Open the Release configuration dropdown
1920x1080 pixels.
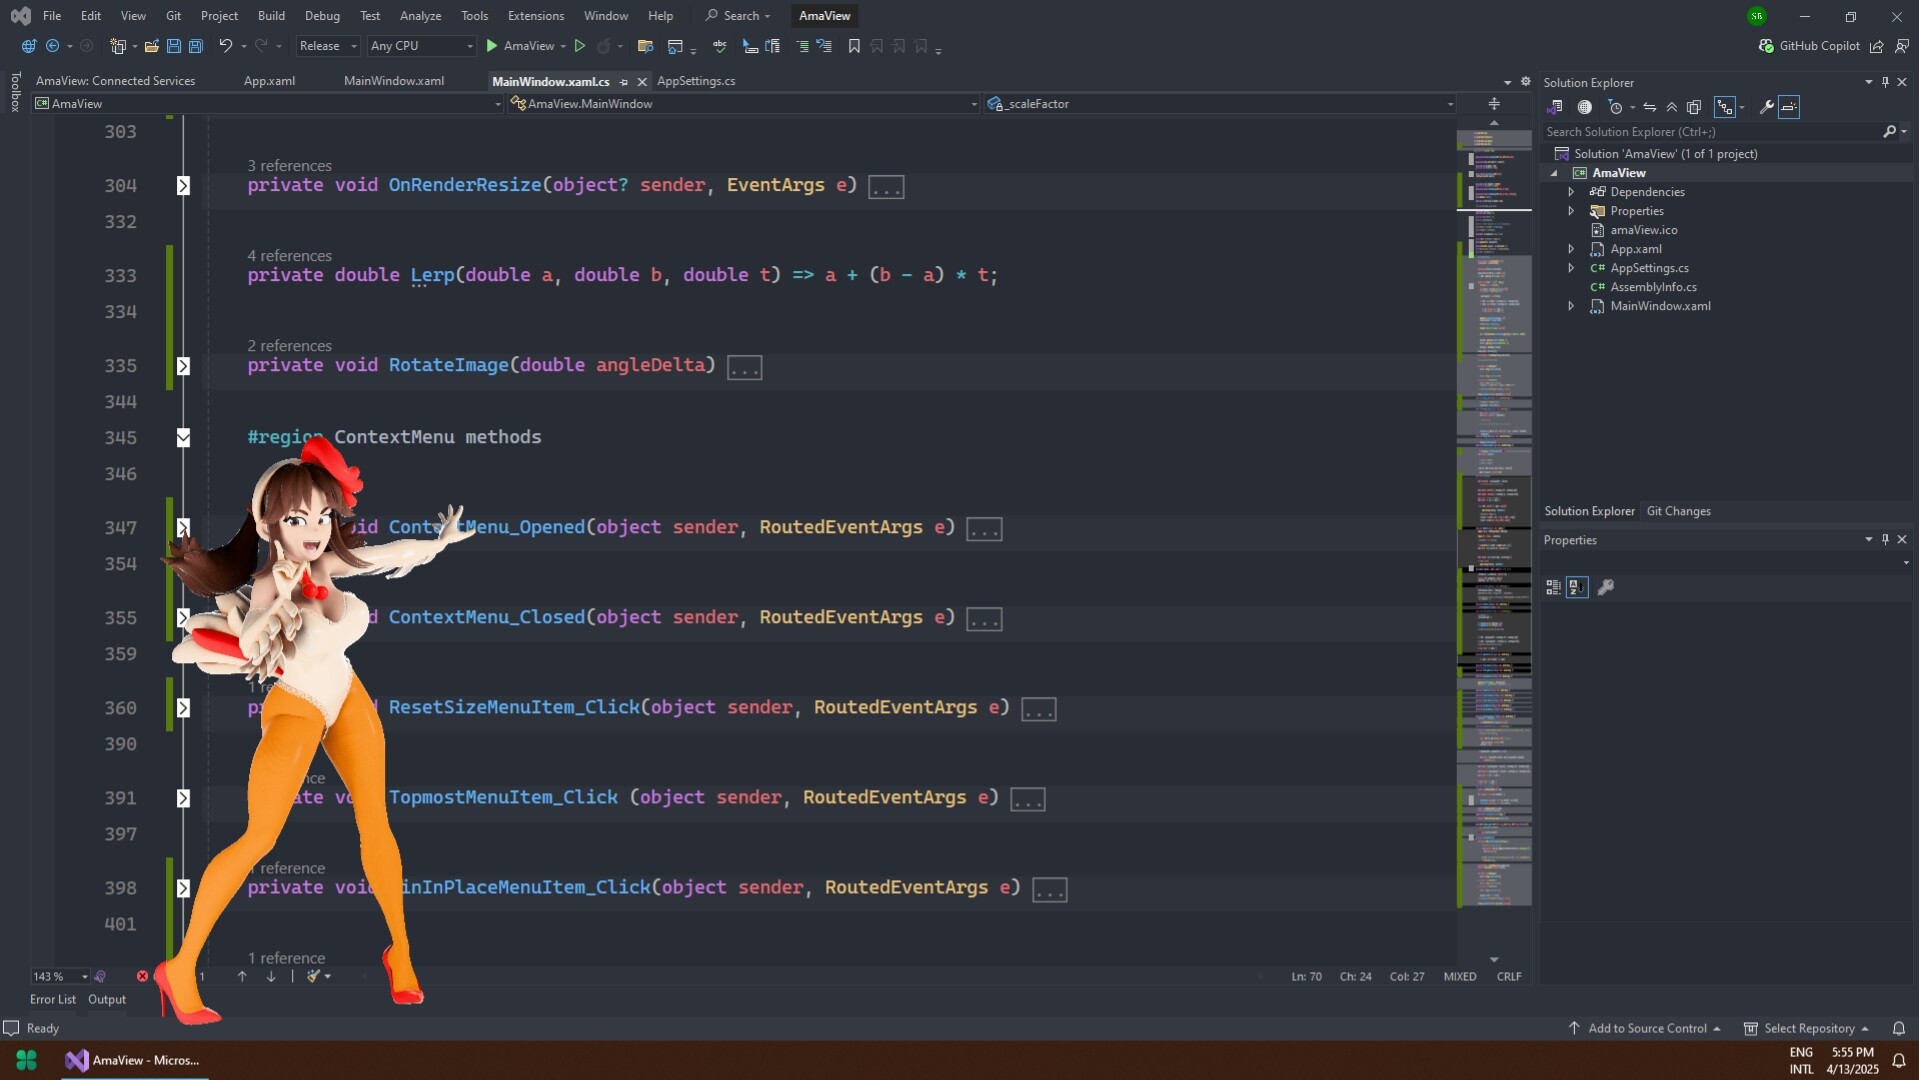click(x=327, y=46)
